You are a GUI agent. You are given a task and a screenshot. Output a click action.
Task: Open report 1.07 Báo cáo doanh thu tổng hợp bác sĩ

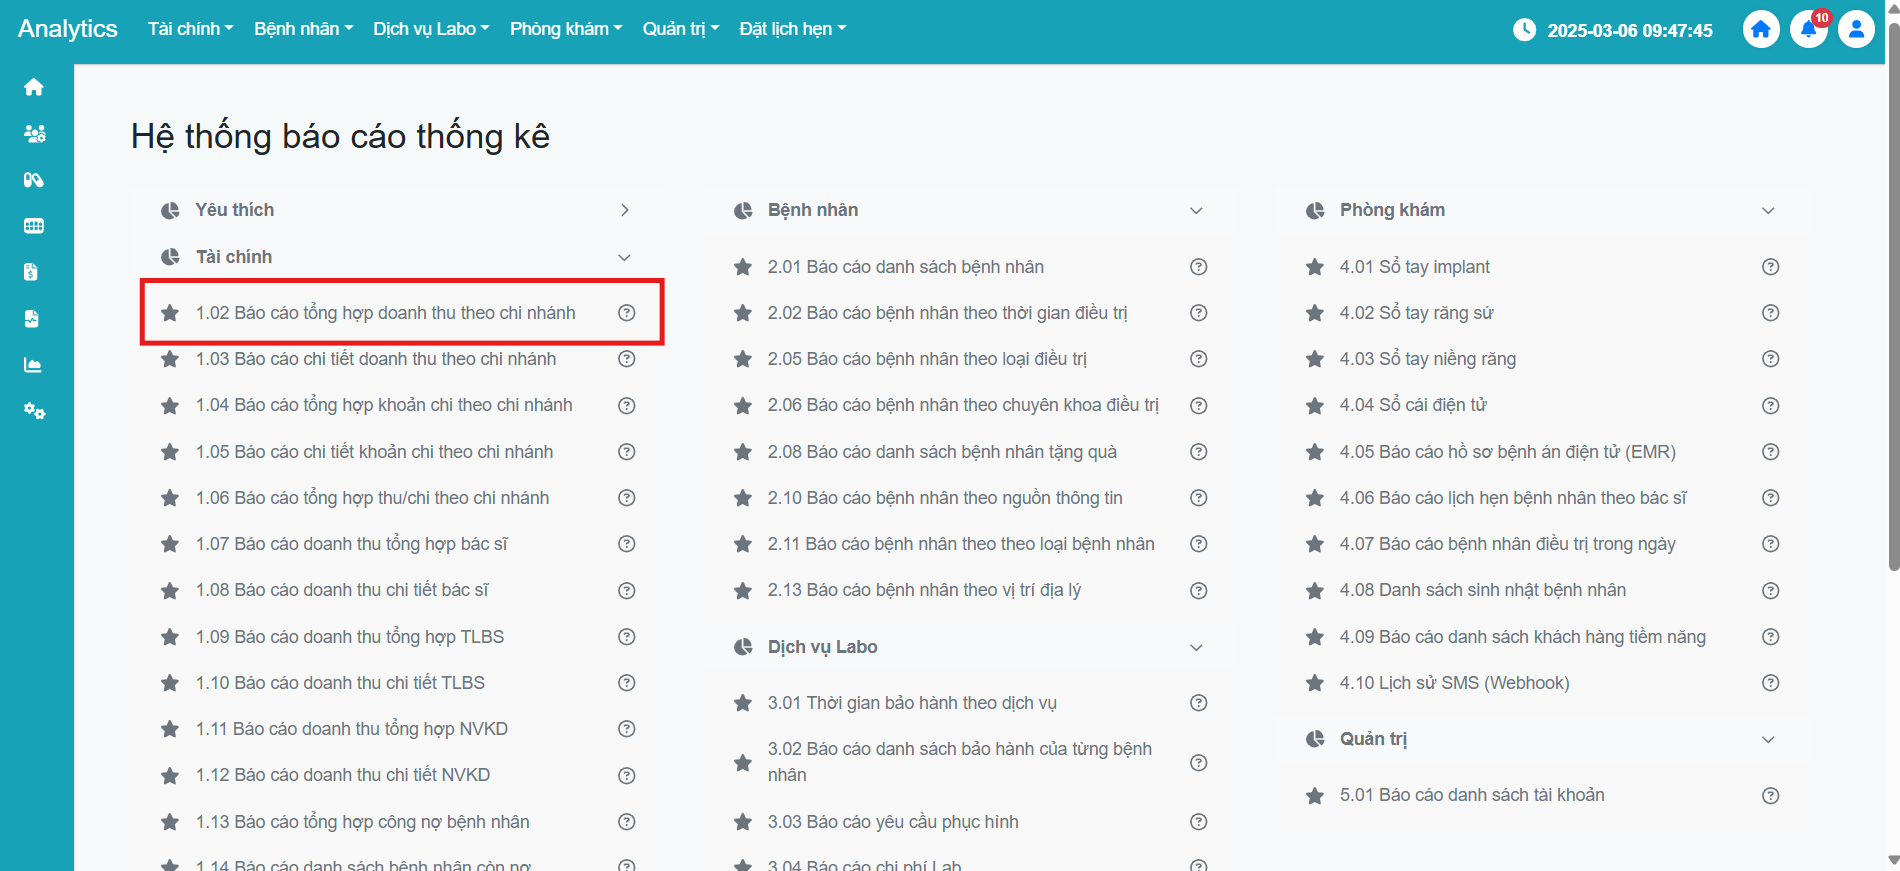pyautogui.click(x=352, y=544)
